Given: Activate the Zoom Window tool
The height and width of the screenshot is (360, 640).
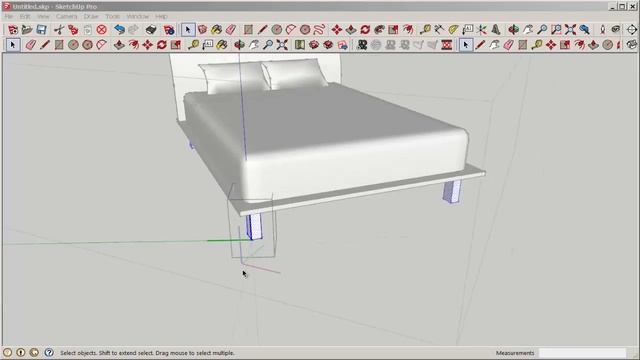Looking at the screenshot, I should tap(556, 29).
